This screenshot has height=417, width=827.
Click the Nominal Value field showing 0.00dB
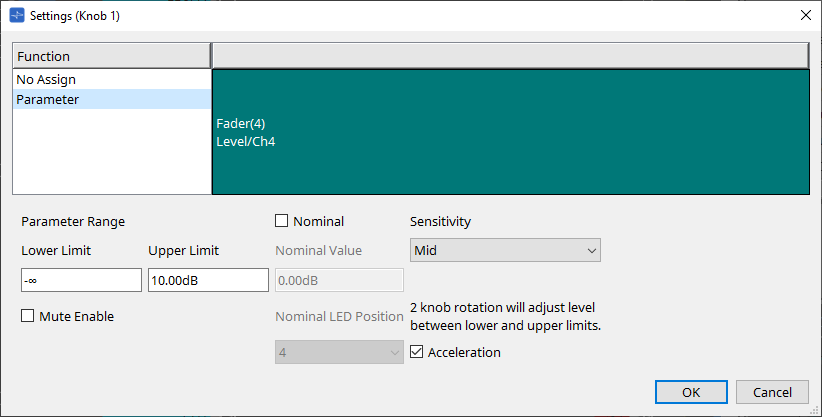click(x=339, y=280)
